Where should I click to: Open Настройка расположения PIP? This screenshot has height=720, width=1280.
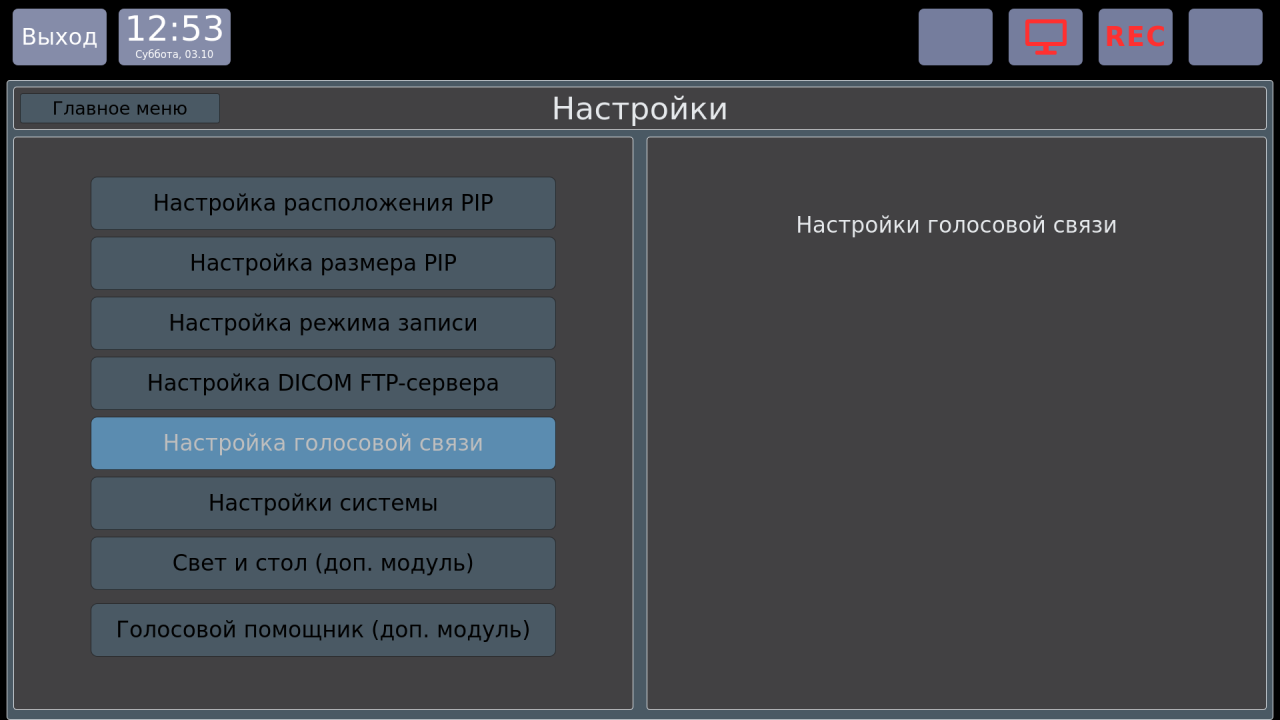[323, 203]
